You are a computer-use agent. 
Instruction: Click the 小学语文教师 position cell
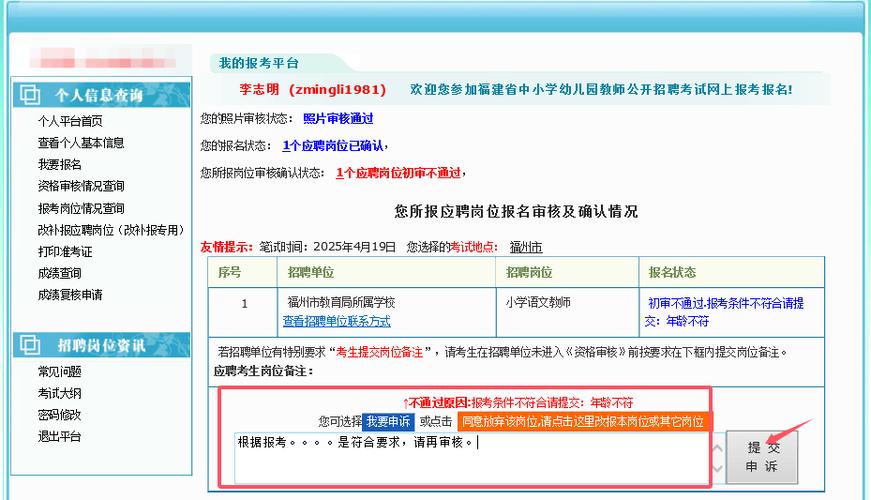(x=538, y=302)
